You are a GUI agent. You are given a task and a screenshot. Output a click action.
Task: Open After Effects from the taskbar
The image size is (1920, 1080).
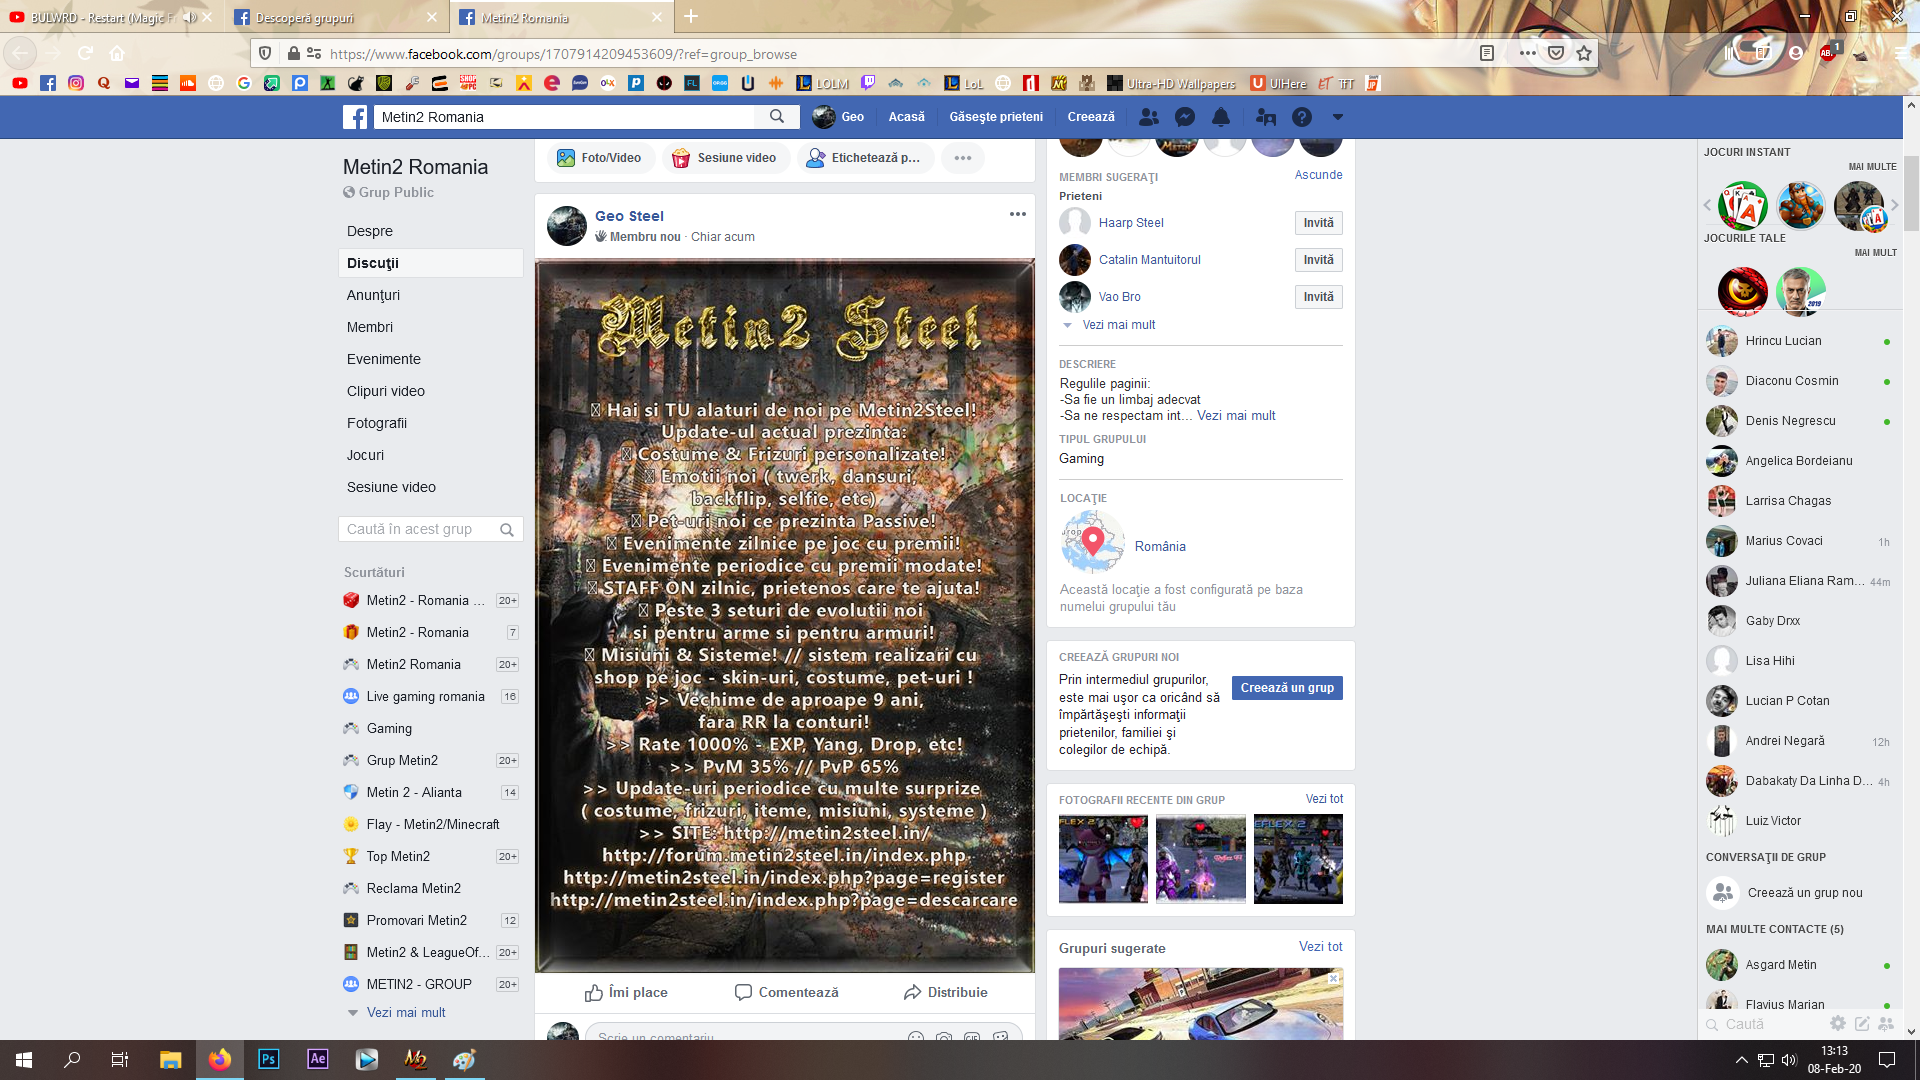[317, 1059]
